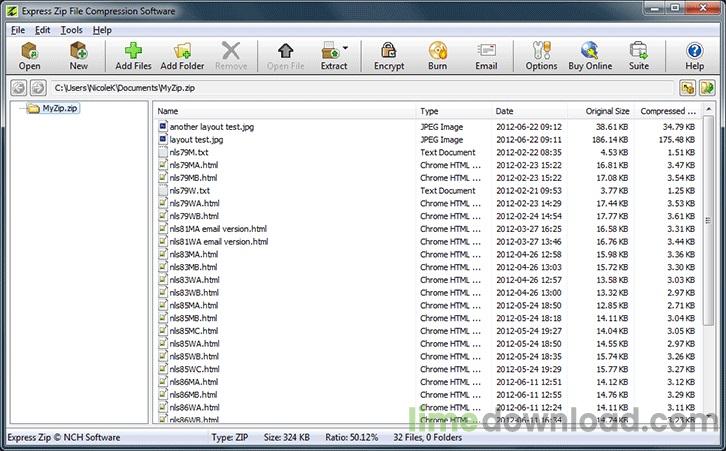Image resolution: width=726 pixels, height=451 pixels.
Task: Click the JPEG file icon of layout test.jpg
Action: tap(163, 139)
